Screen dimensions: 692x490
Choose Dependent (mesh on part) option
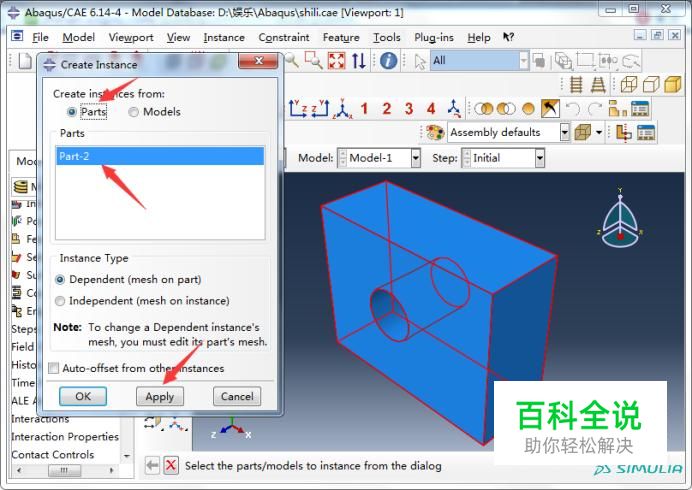pyautogui.click(x=60, y=279)
